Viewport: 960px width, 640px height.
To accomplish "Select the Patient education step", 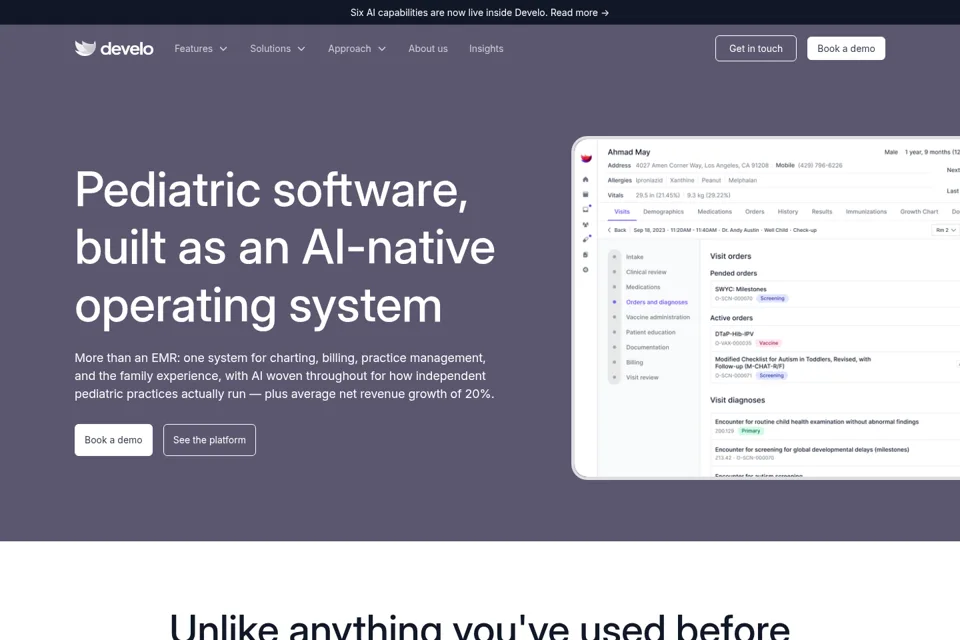I will point(650,333).
